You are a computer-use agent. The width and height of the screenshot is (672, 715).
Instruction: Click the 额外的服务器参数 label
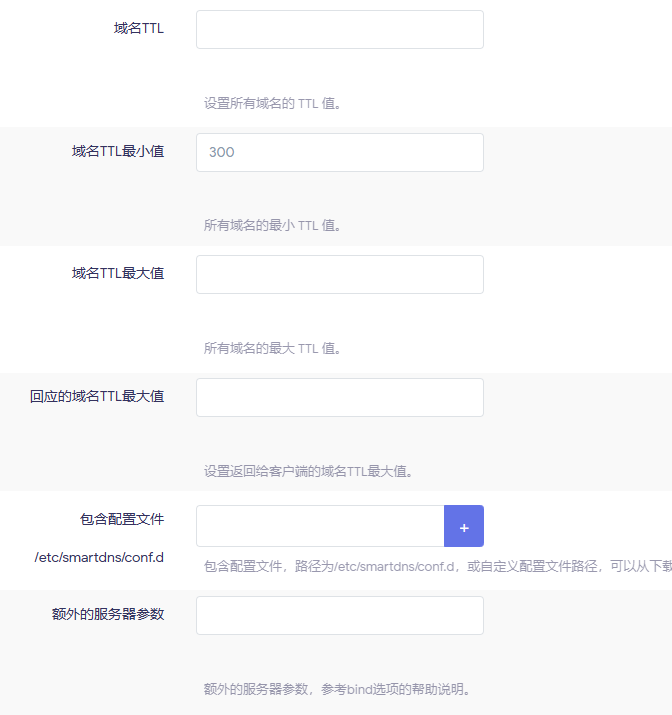pyautogui.click(x=108, y=614)
